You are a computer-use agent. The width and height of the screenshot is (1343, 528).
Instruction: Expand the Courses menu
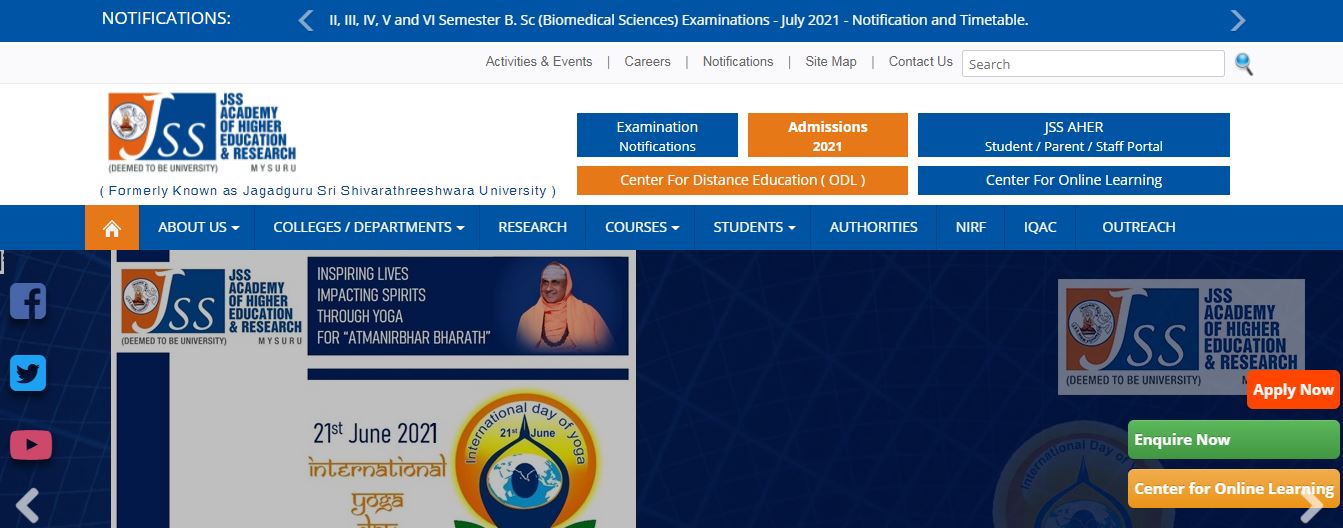[x=642, y=227]
